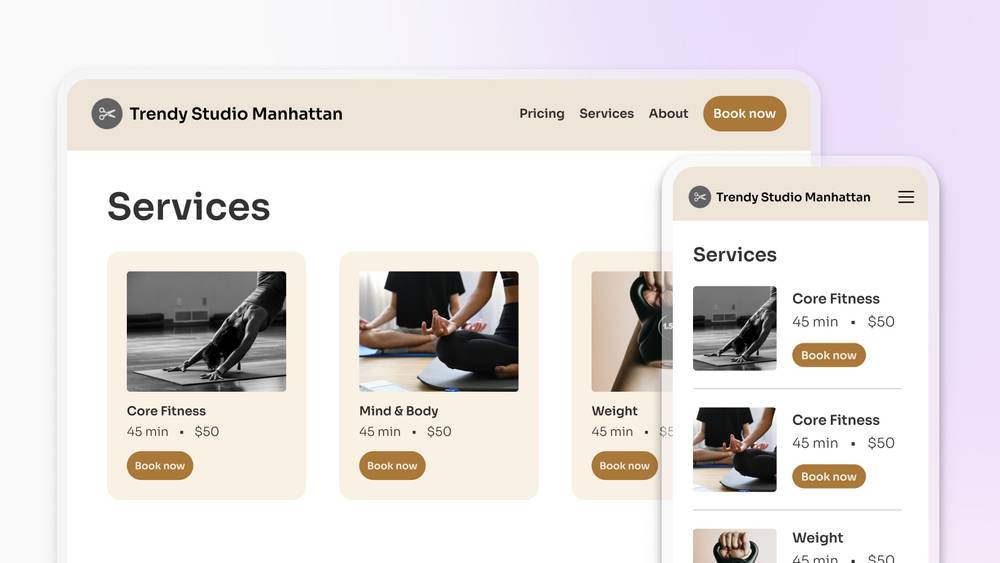Image resolution: width=1000 pixels, height=563 pixels.
Task: Open the Mind & Body meditation photo
Action: [x=439, y=332]
